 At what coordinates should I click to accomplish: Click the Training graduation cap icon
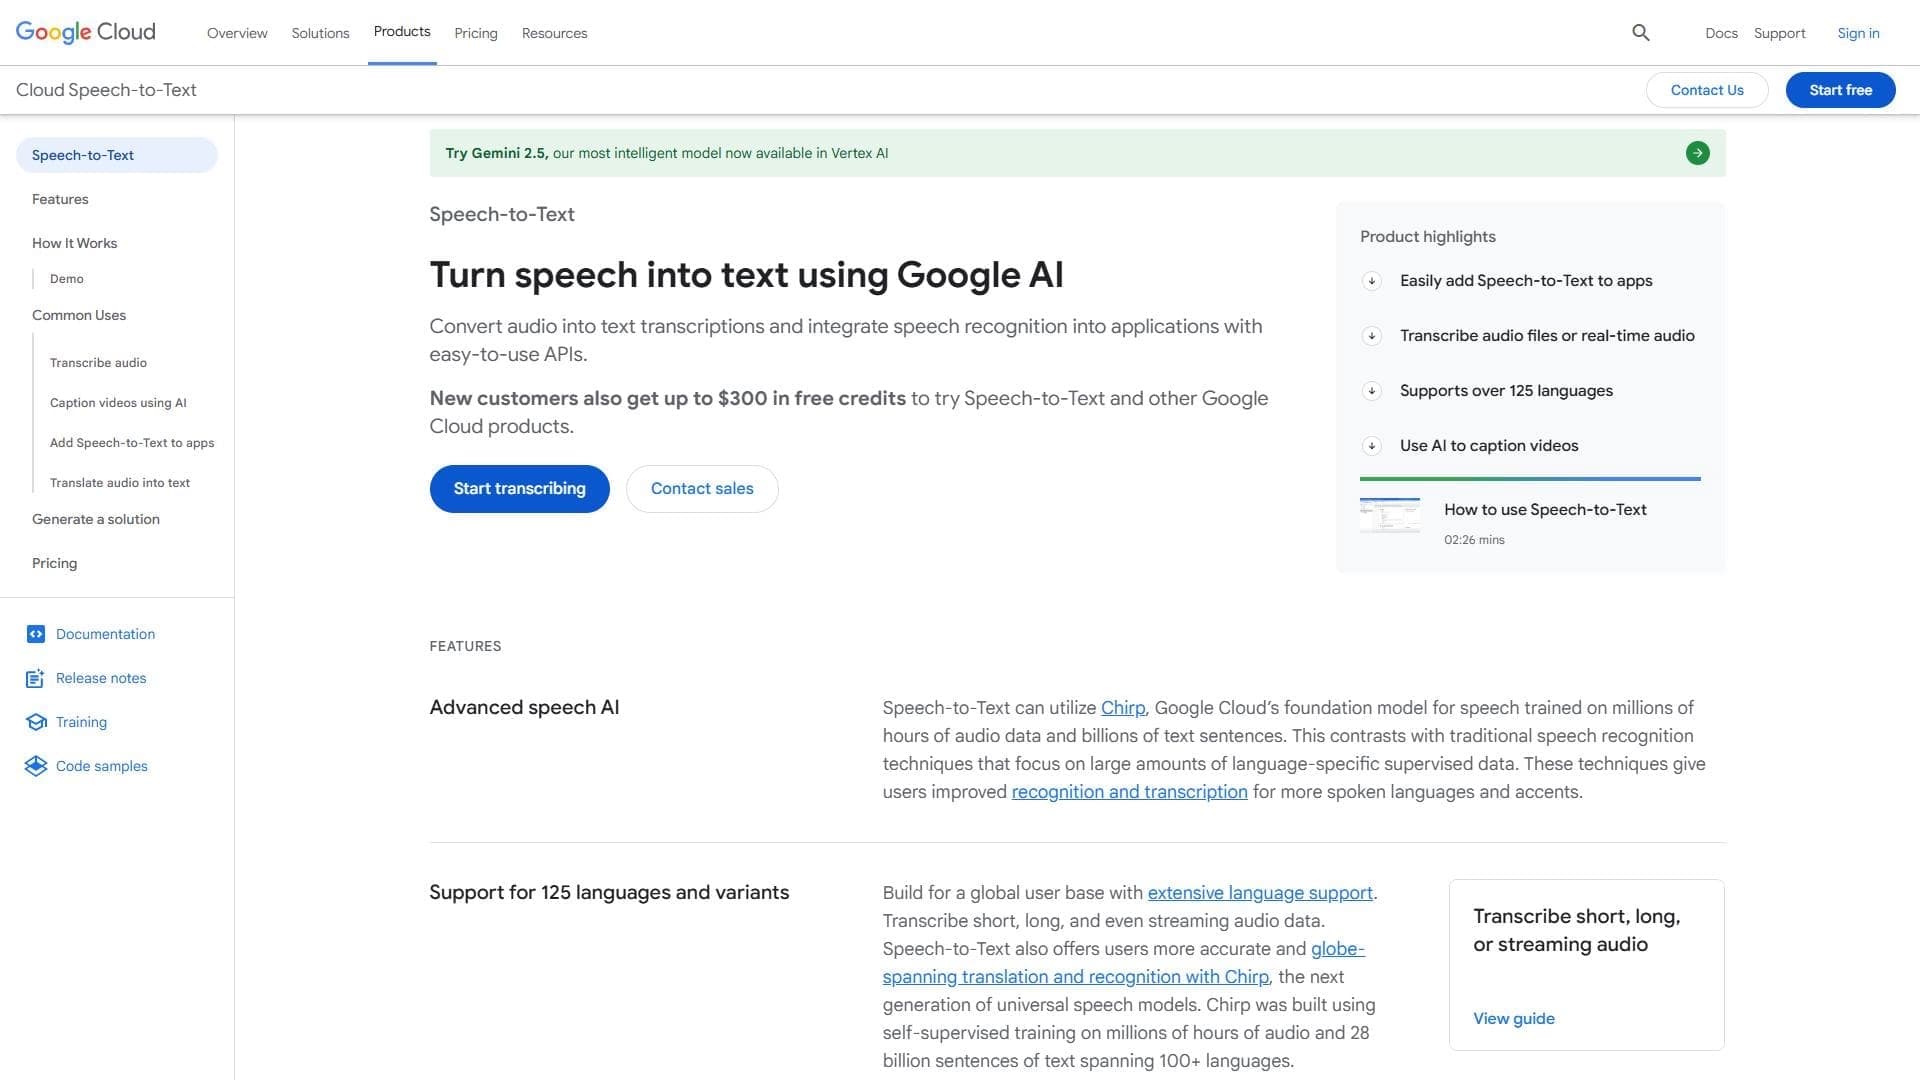click(36, 722)
